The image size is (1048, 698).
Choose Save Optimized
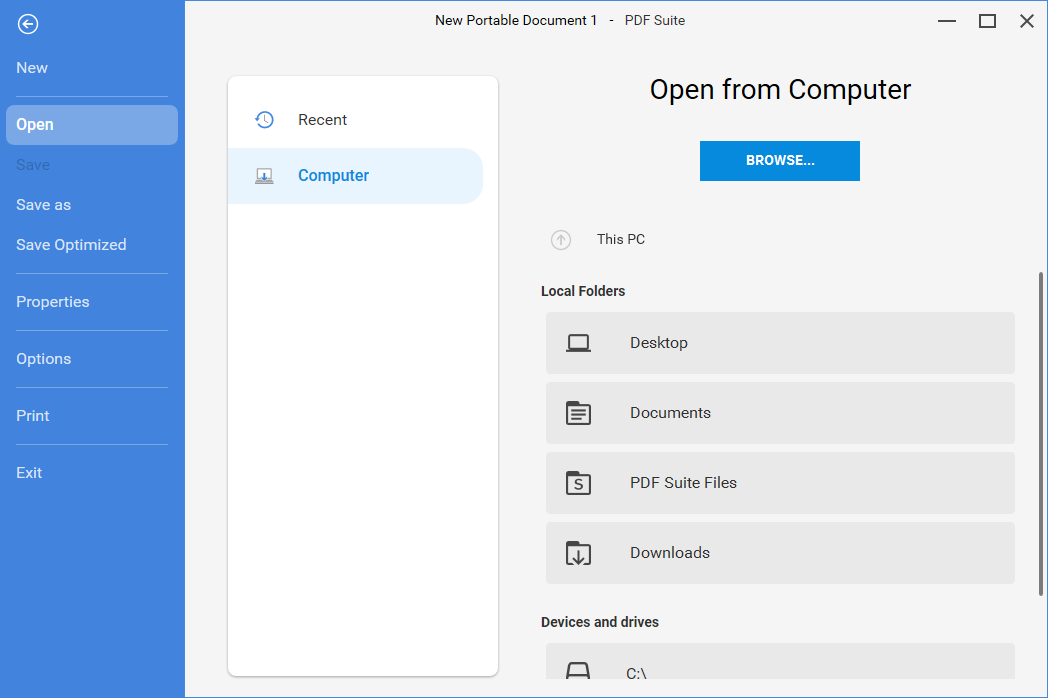[71, 245]
